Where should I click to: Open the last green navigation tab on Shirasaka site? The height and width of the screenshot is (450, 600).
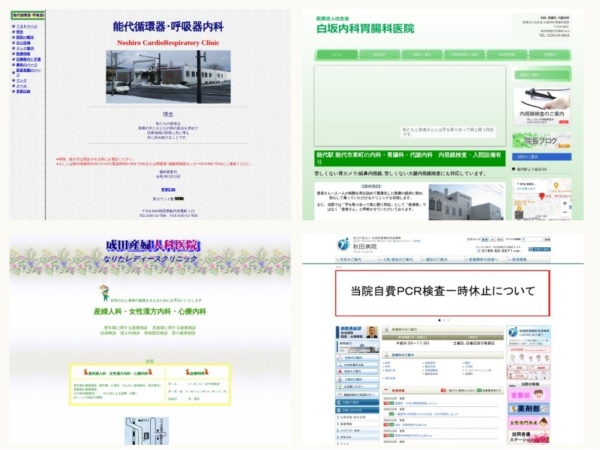(x=549, y=55)
